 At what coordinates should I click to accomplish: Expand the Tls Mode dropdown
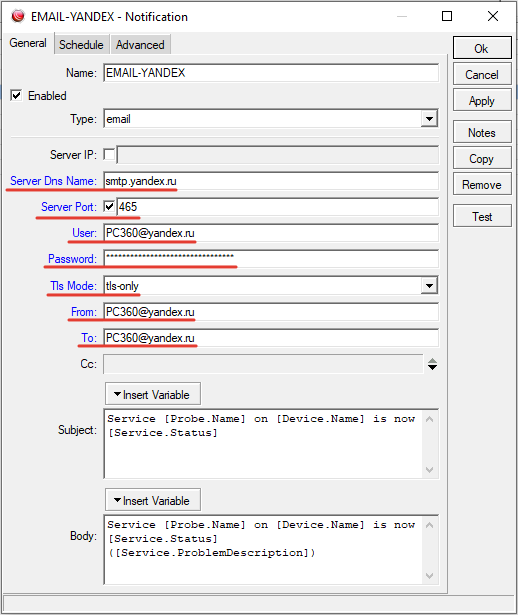click(x=429, y=286)
